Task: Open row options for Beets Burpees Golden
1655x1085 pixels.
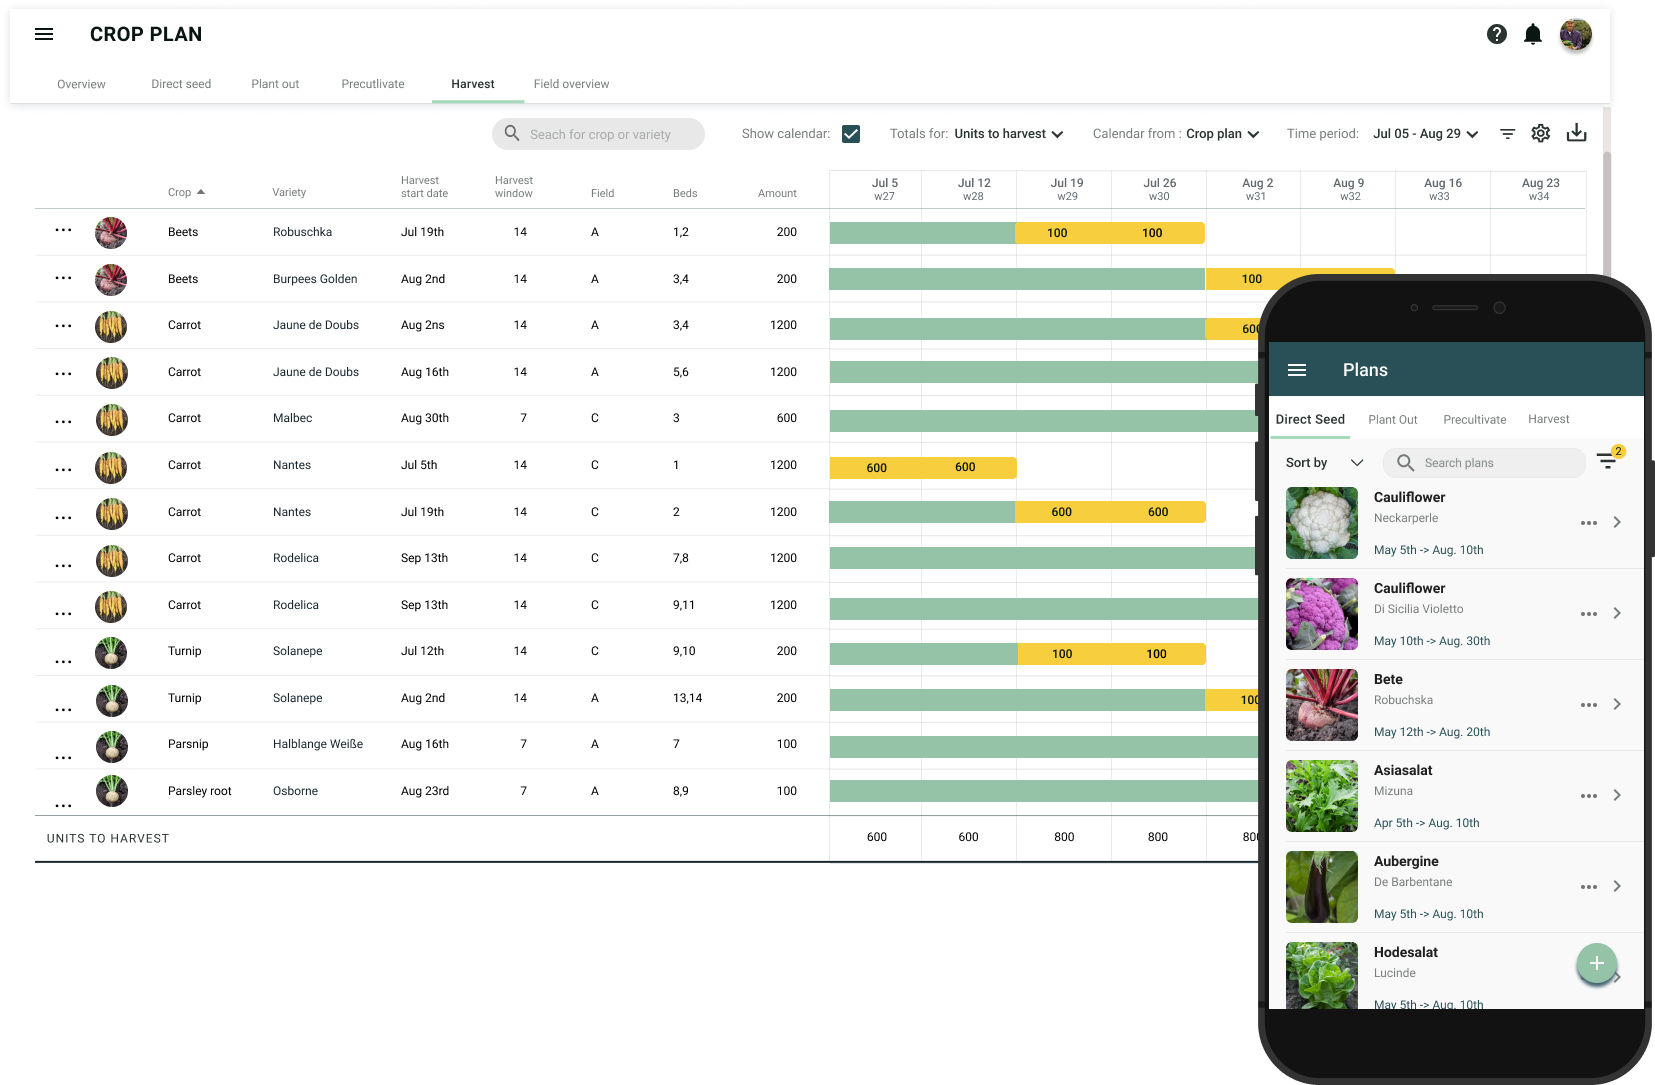Action: pyautogui.click(x=63, y=278)
